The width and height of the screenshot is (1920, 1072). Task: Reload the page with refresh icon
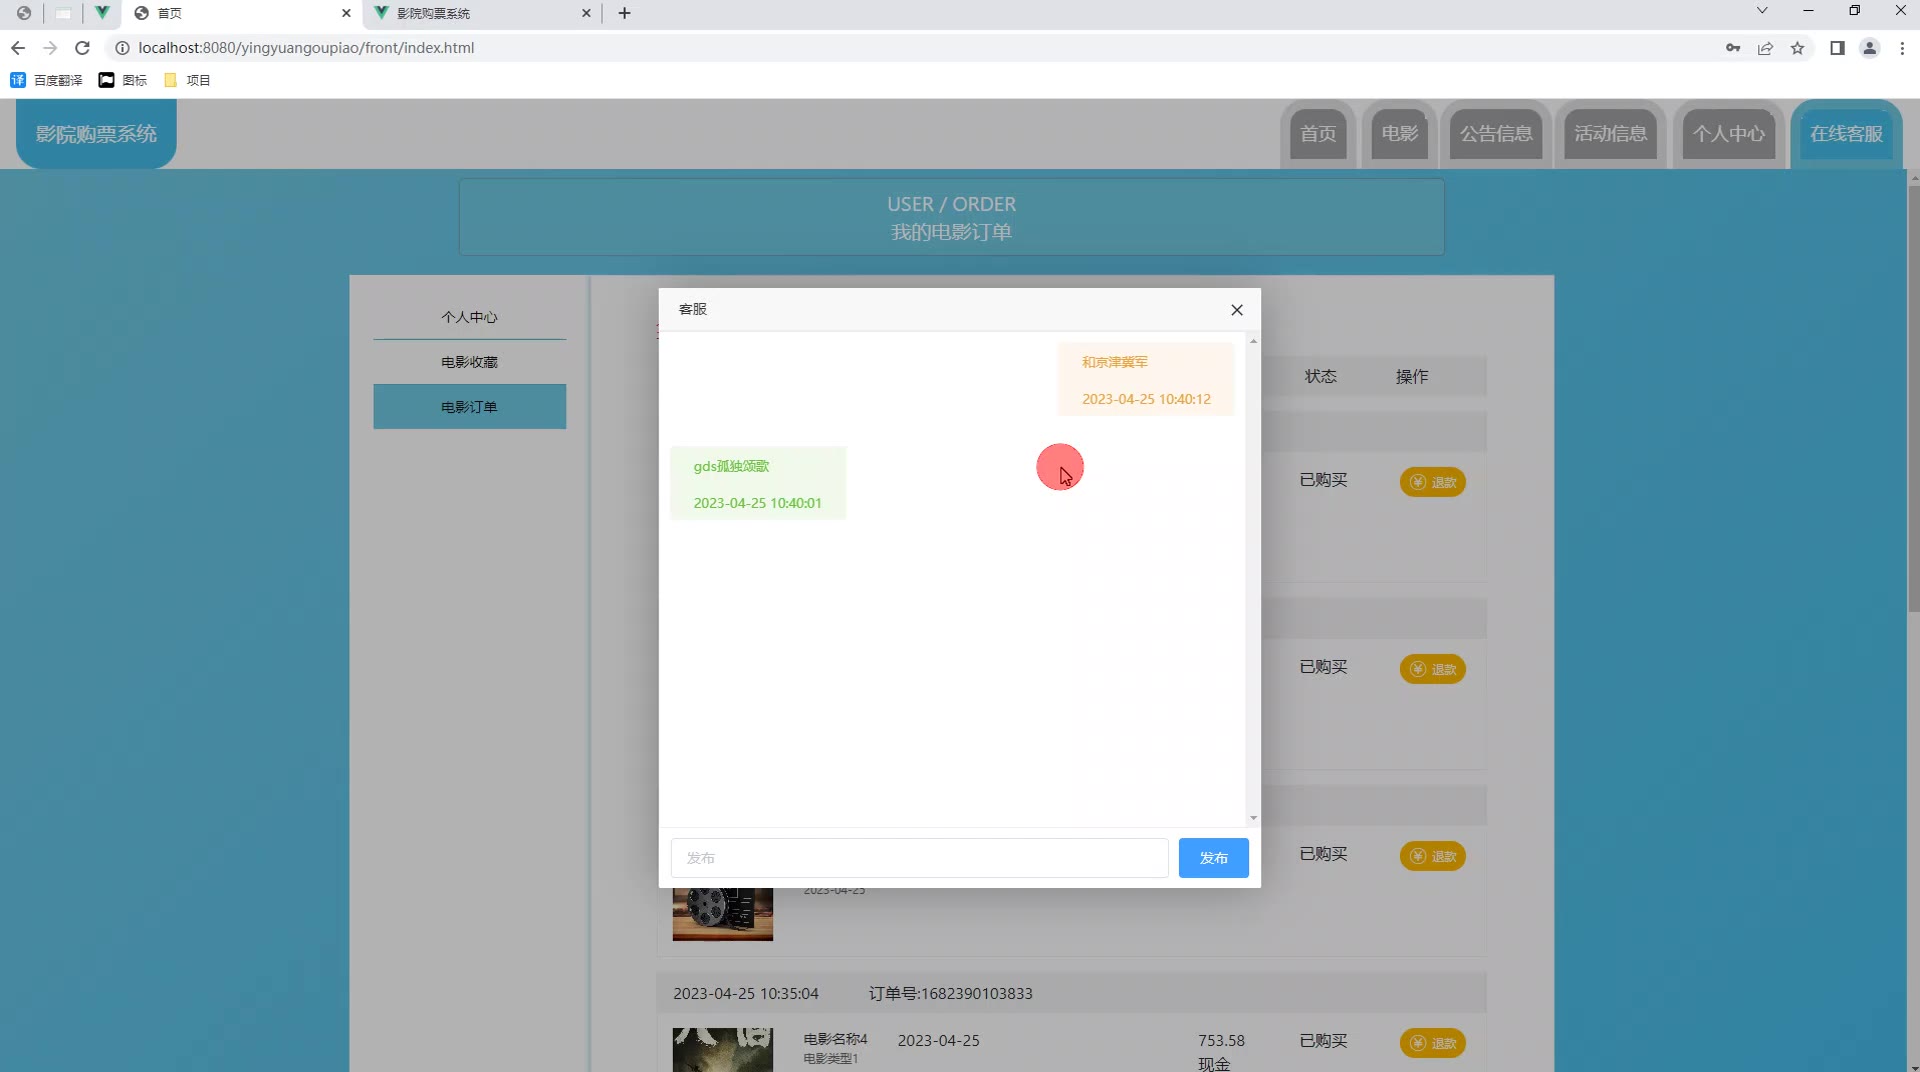pos(83,48)
